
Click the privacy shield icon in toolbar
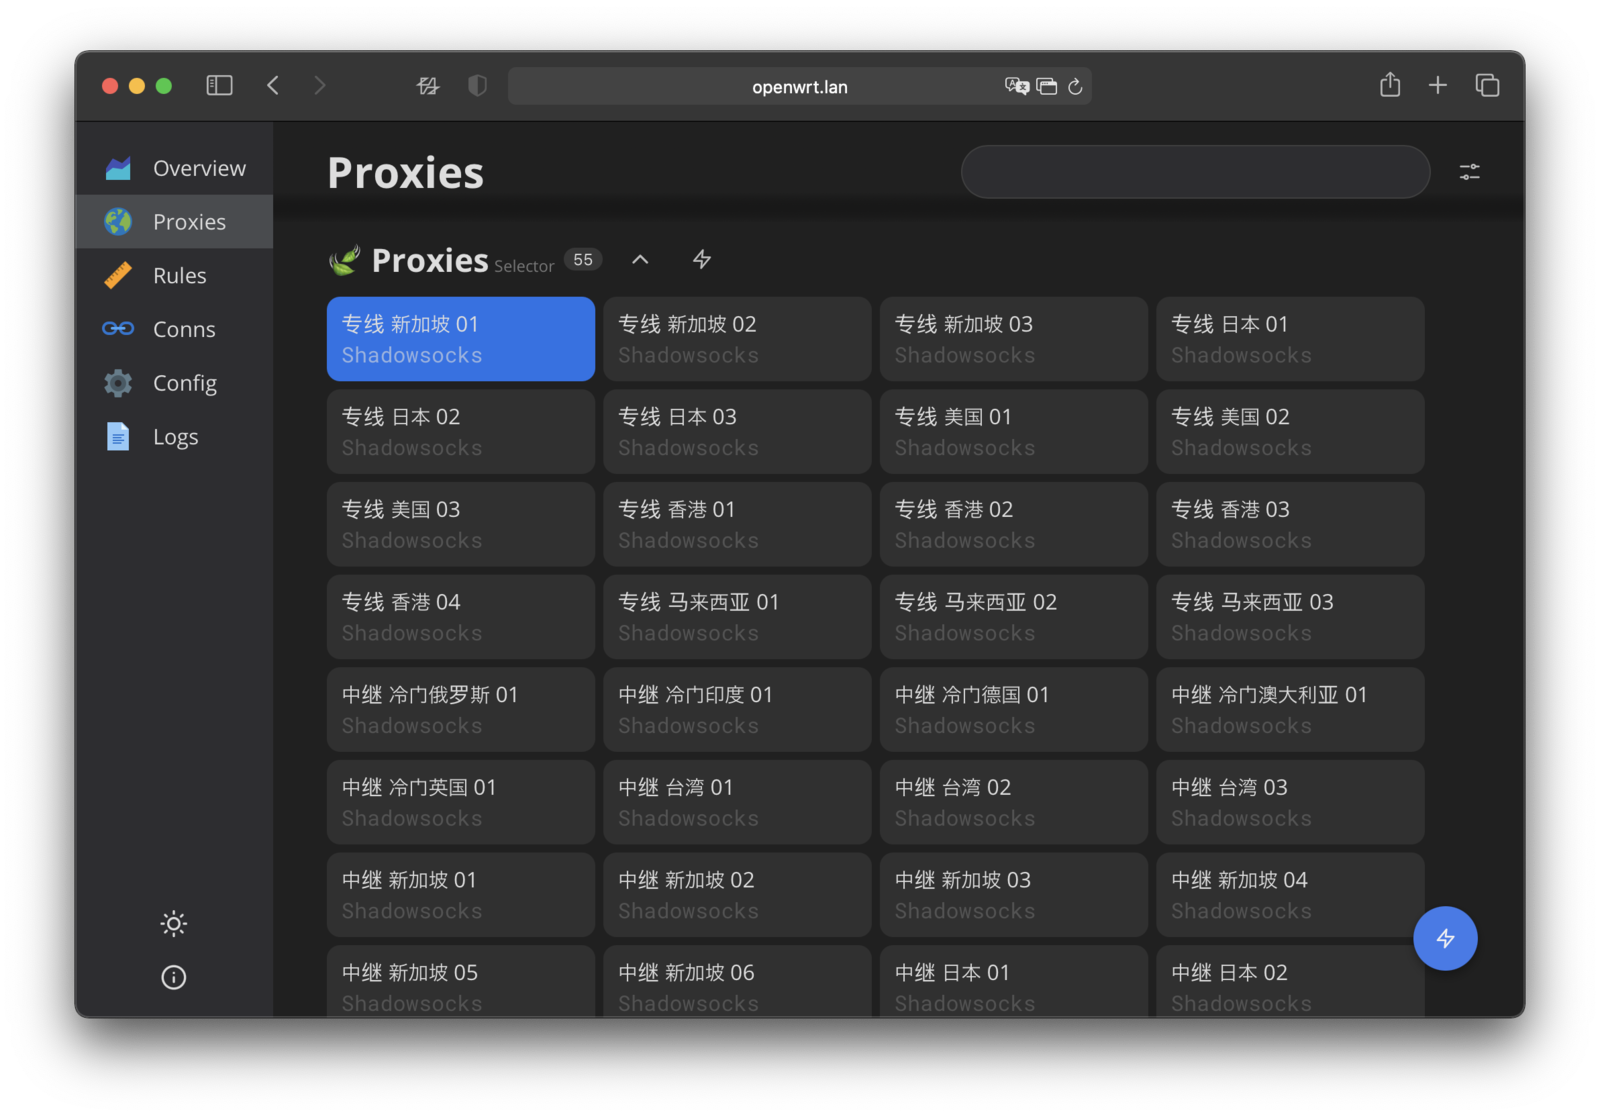pos(478,86)
